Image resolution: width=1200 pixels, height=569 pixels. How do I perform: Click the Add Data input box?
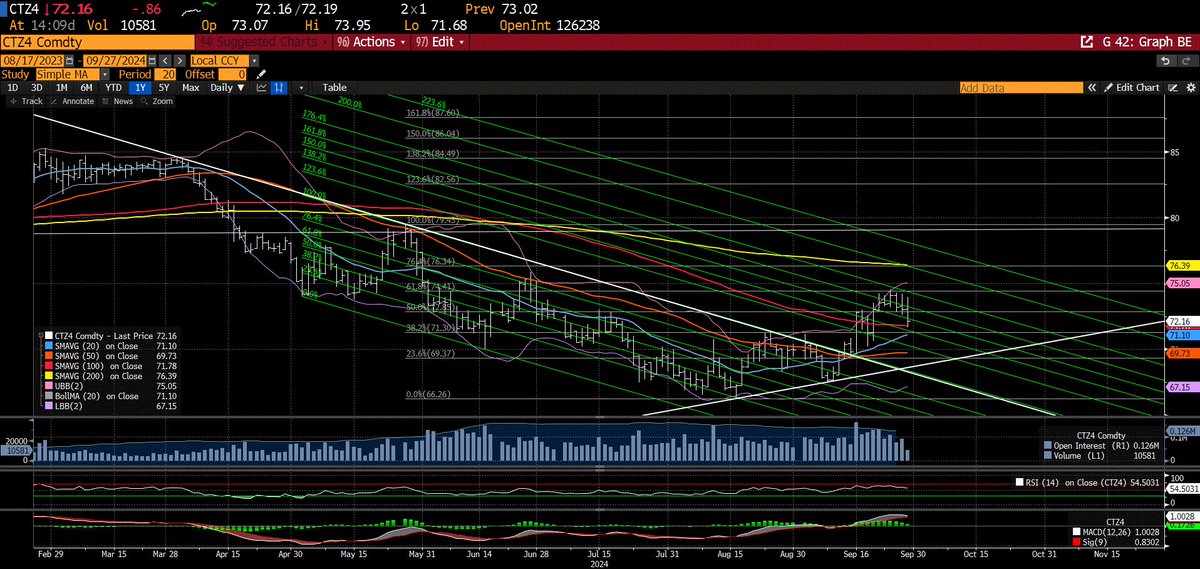pos(1021,88)
